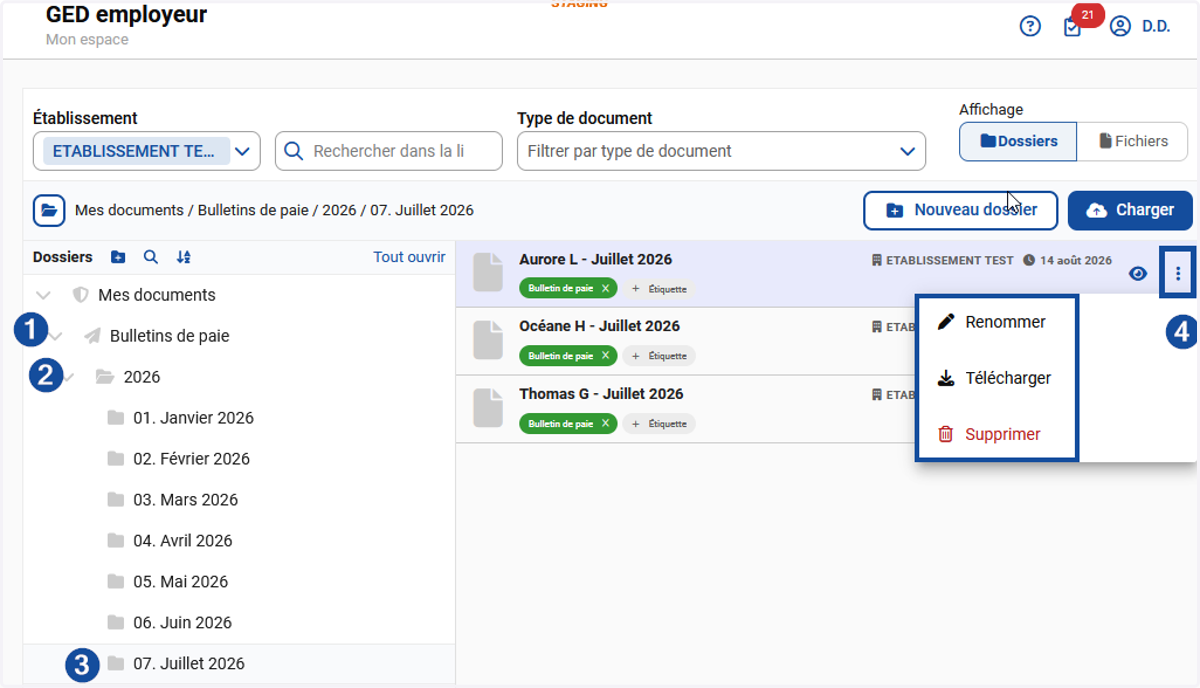Open the Aurore L - Juillet 2026 title
Image resolution: width=1200 pixels, height=688 pixels.
coord(595,259)
